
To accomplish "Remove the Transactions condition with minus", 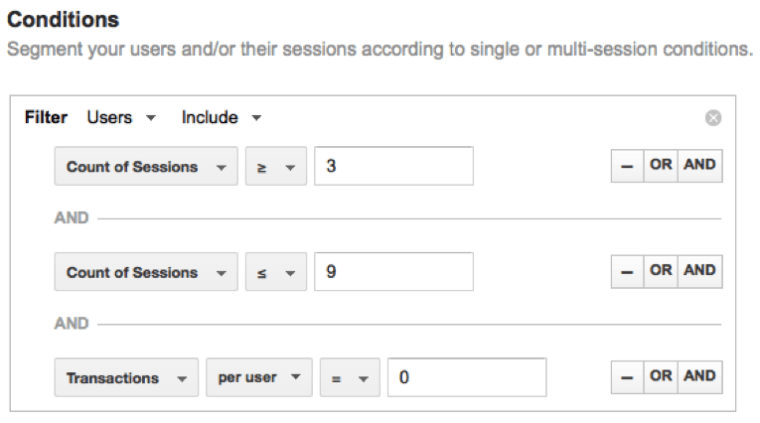I will click(x=627, y=377).
